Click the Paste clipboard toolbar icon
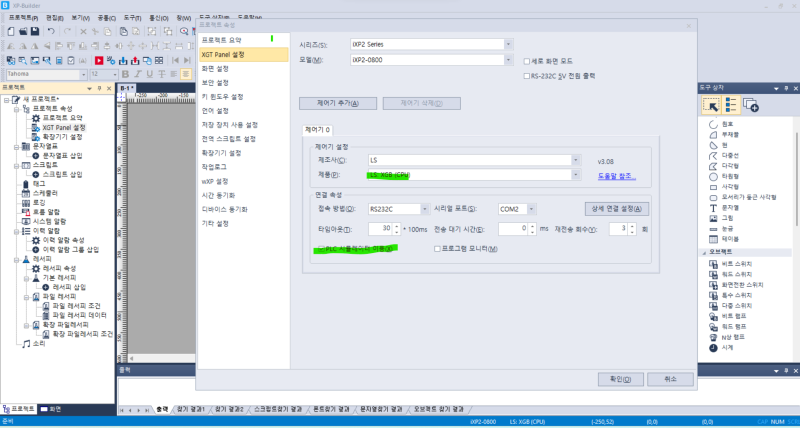800x428 pixels. click(124, 32)
